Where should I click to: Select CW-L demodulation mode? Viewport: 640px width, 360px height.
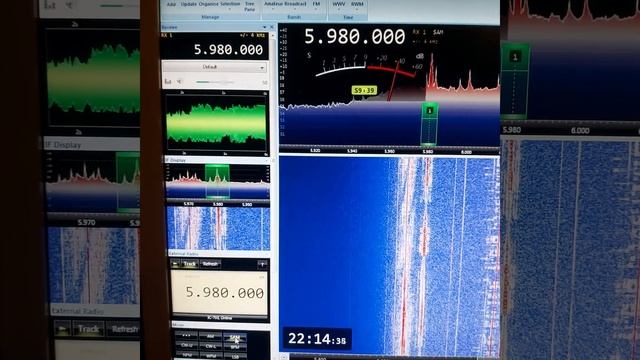click(211, 346)
